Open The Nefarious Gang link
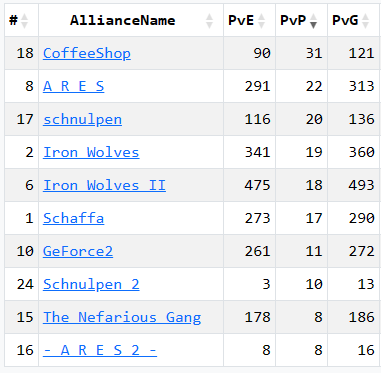This screenshot has height=373, width=381. (x=122, y=317)
